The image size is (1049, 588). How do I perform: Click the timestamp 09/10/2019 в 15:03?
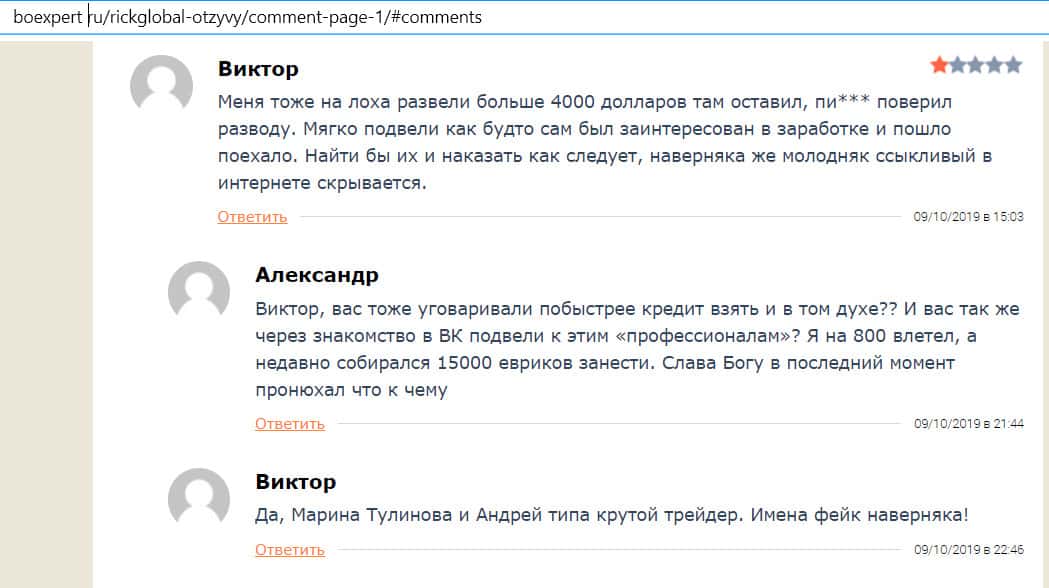[968, 217]
